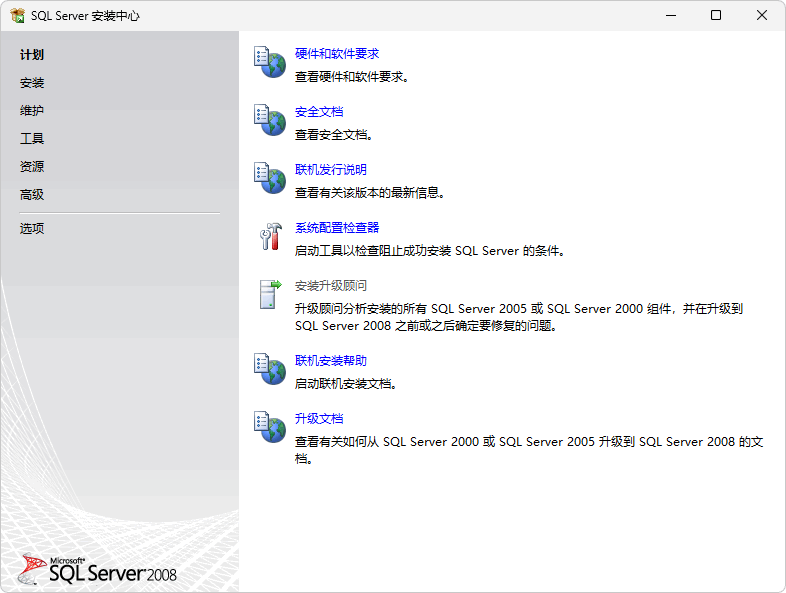Open the 安全文档 link
Image resolution: width=786 pixels, height=593 pixels.
click(319, 112)
